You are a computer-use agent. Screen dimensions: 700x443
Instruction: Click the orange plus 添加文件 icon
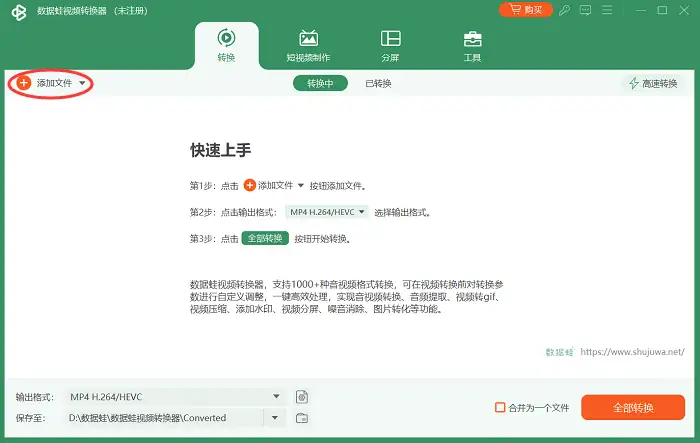24,83
